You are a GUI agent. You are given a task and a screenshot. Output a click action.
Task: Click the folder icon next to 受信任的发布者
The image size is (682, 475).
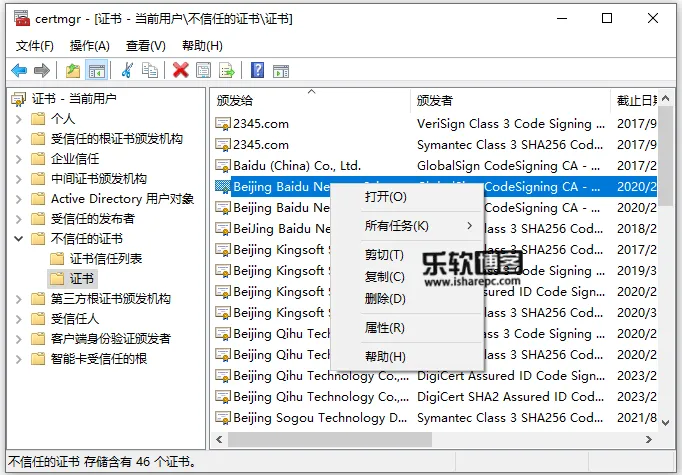point(38,219)
